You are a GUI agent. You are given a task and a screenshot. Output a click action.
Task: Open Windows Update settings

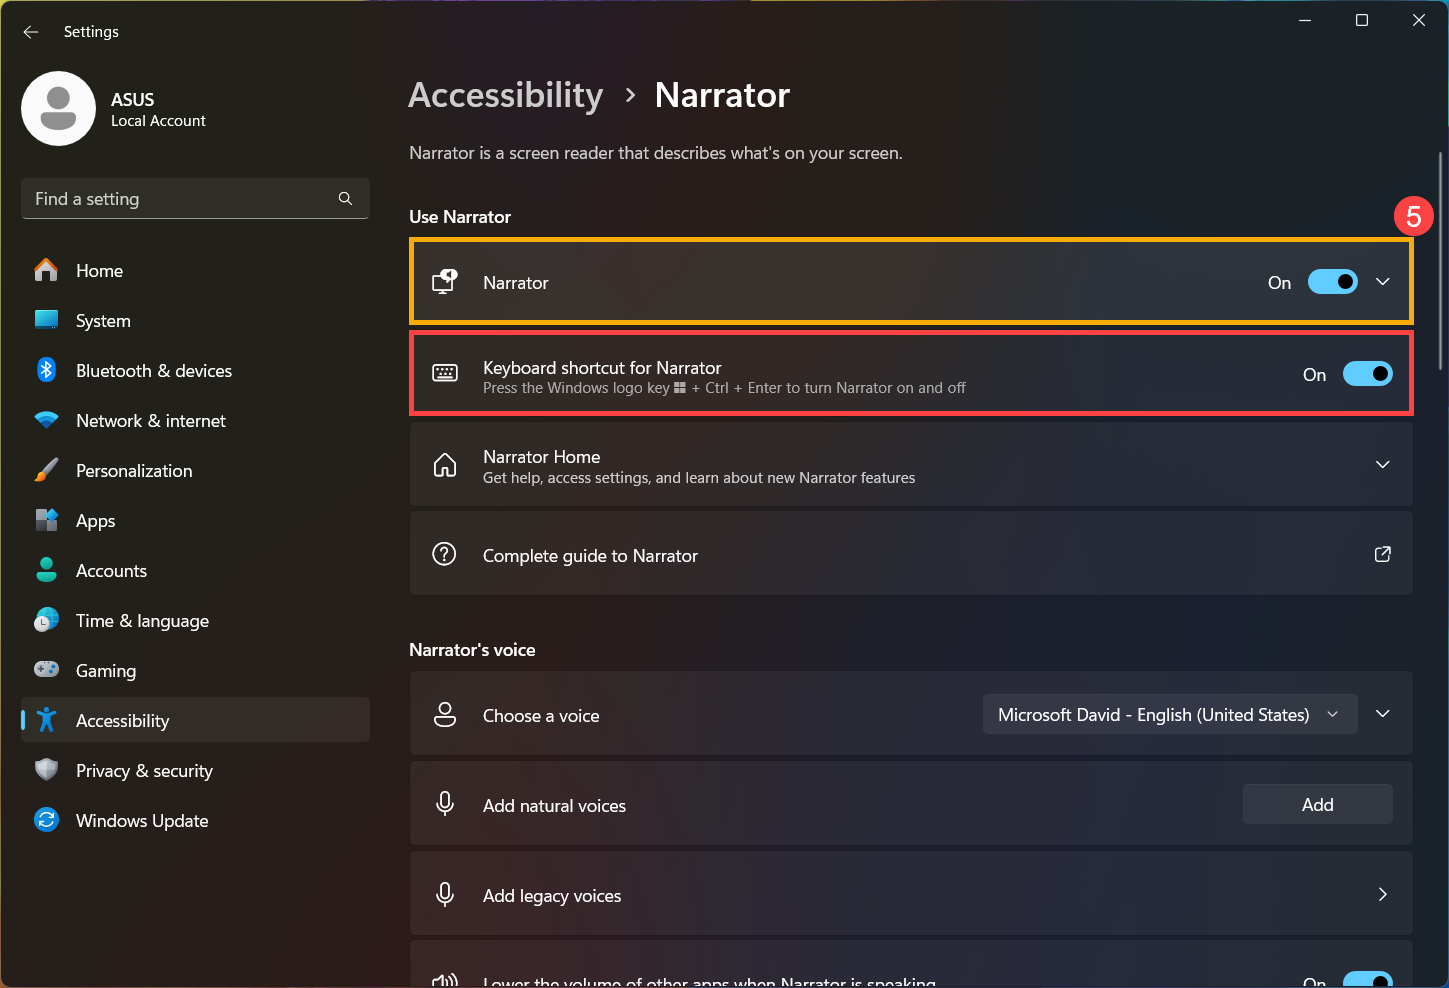click(x=195, y=820)
